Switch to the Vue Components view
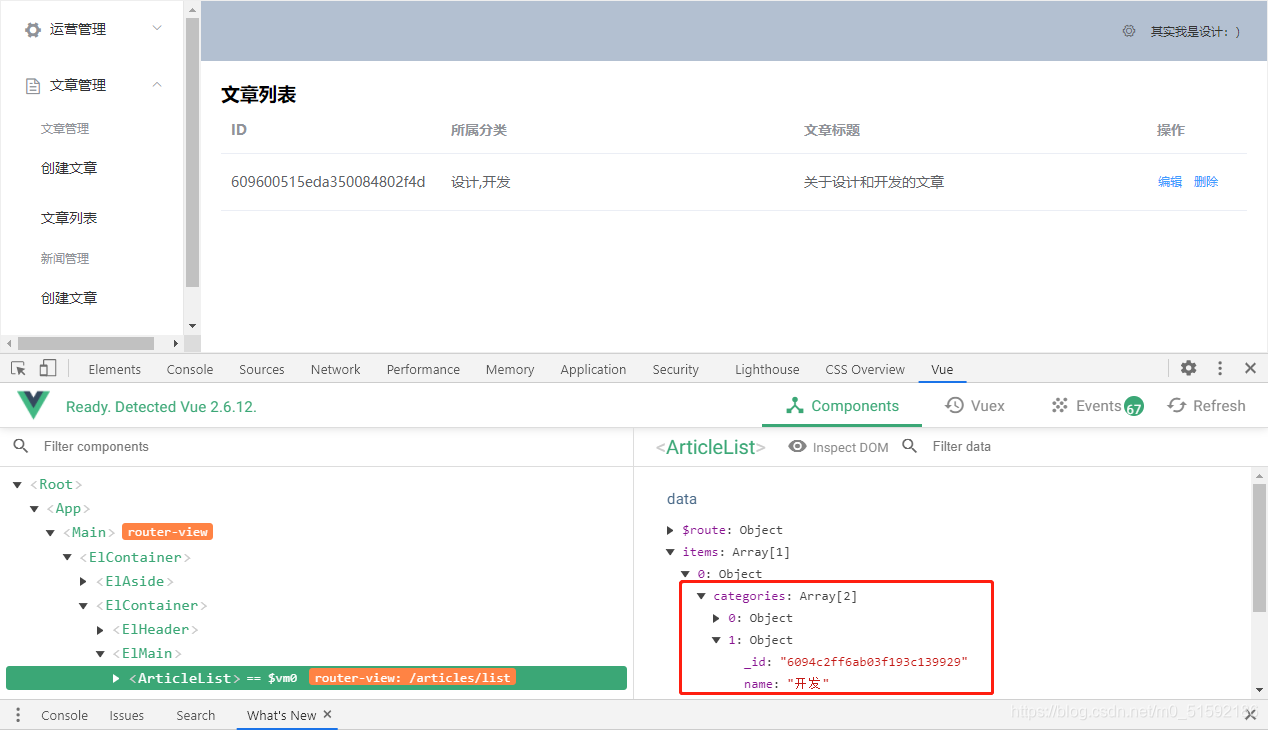The image size is (1268, 730). 842,406
